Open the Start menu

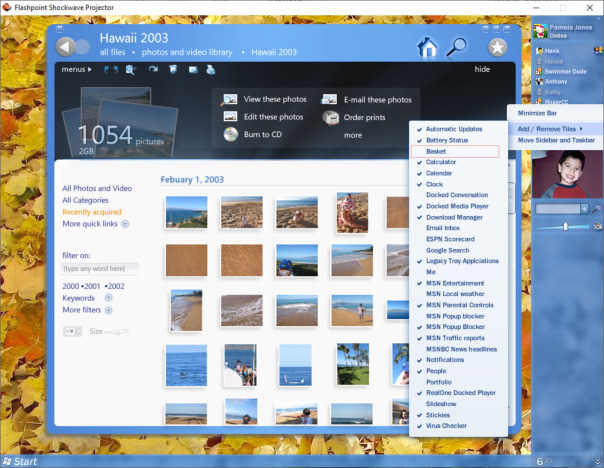(20, 461)
